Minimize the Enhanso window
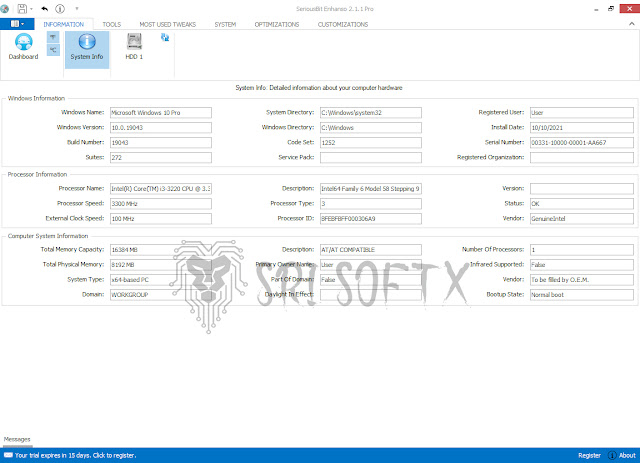 (596, 9)
